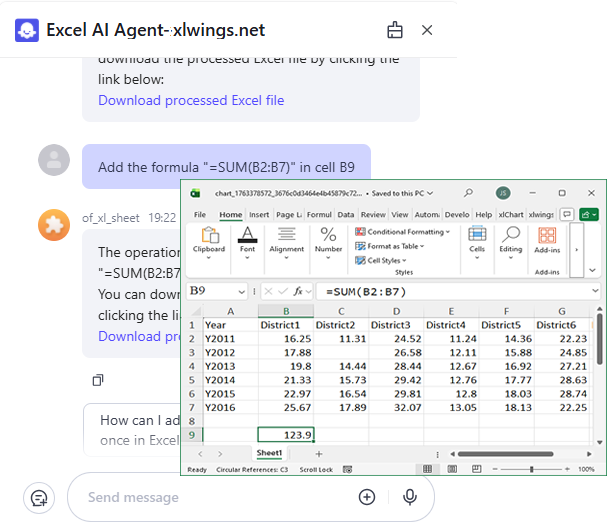This screenshot has height=532, width=607.
Task: Select the Sheet1 tab
Action: [x=269, y=453]
